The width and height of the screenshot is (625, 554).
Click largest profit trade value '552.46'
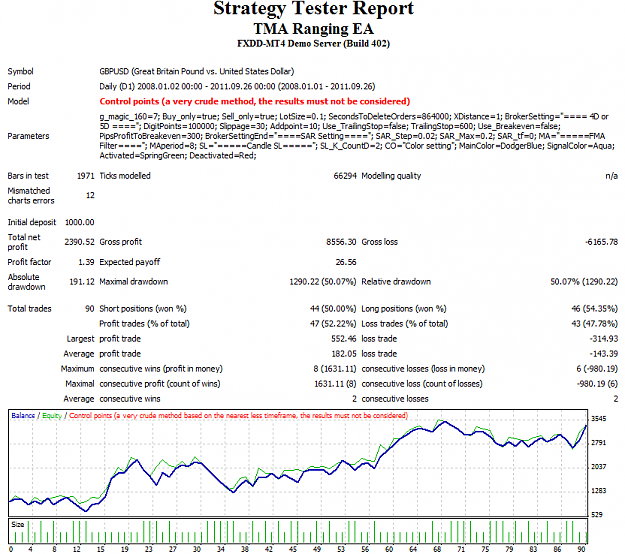click(344, 339)
